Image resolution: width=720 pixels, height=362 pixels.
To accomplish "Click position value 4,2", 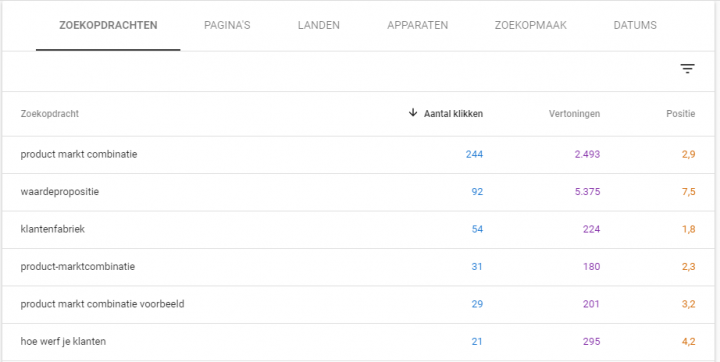I will coord(688,341).
